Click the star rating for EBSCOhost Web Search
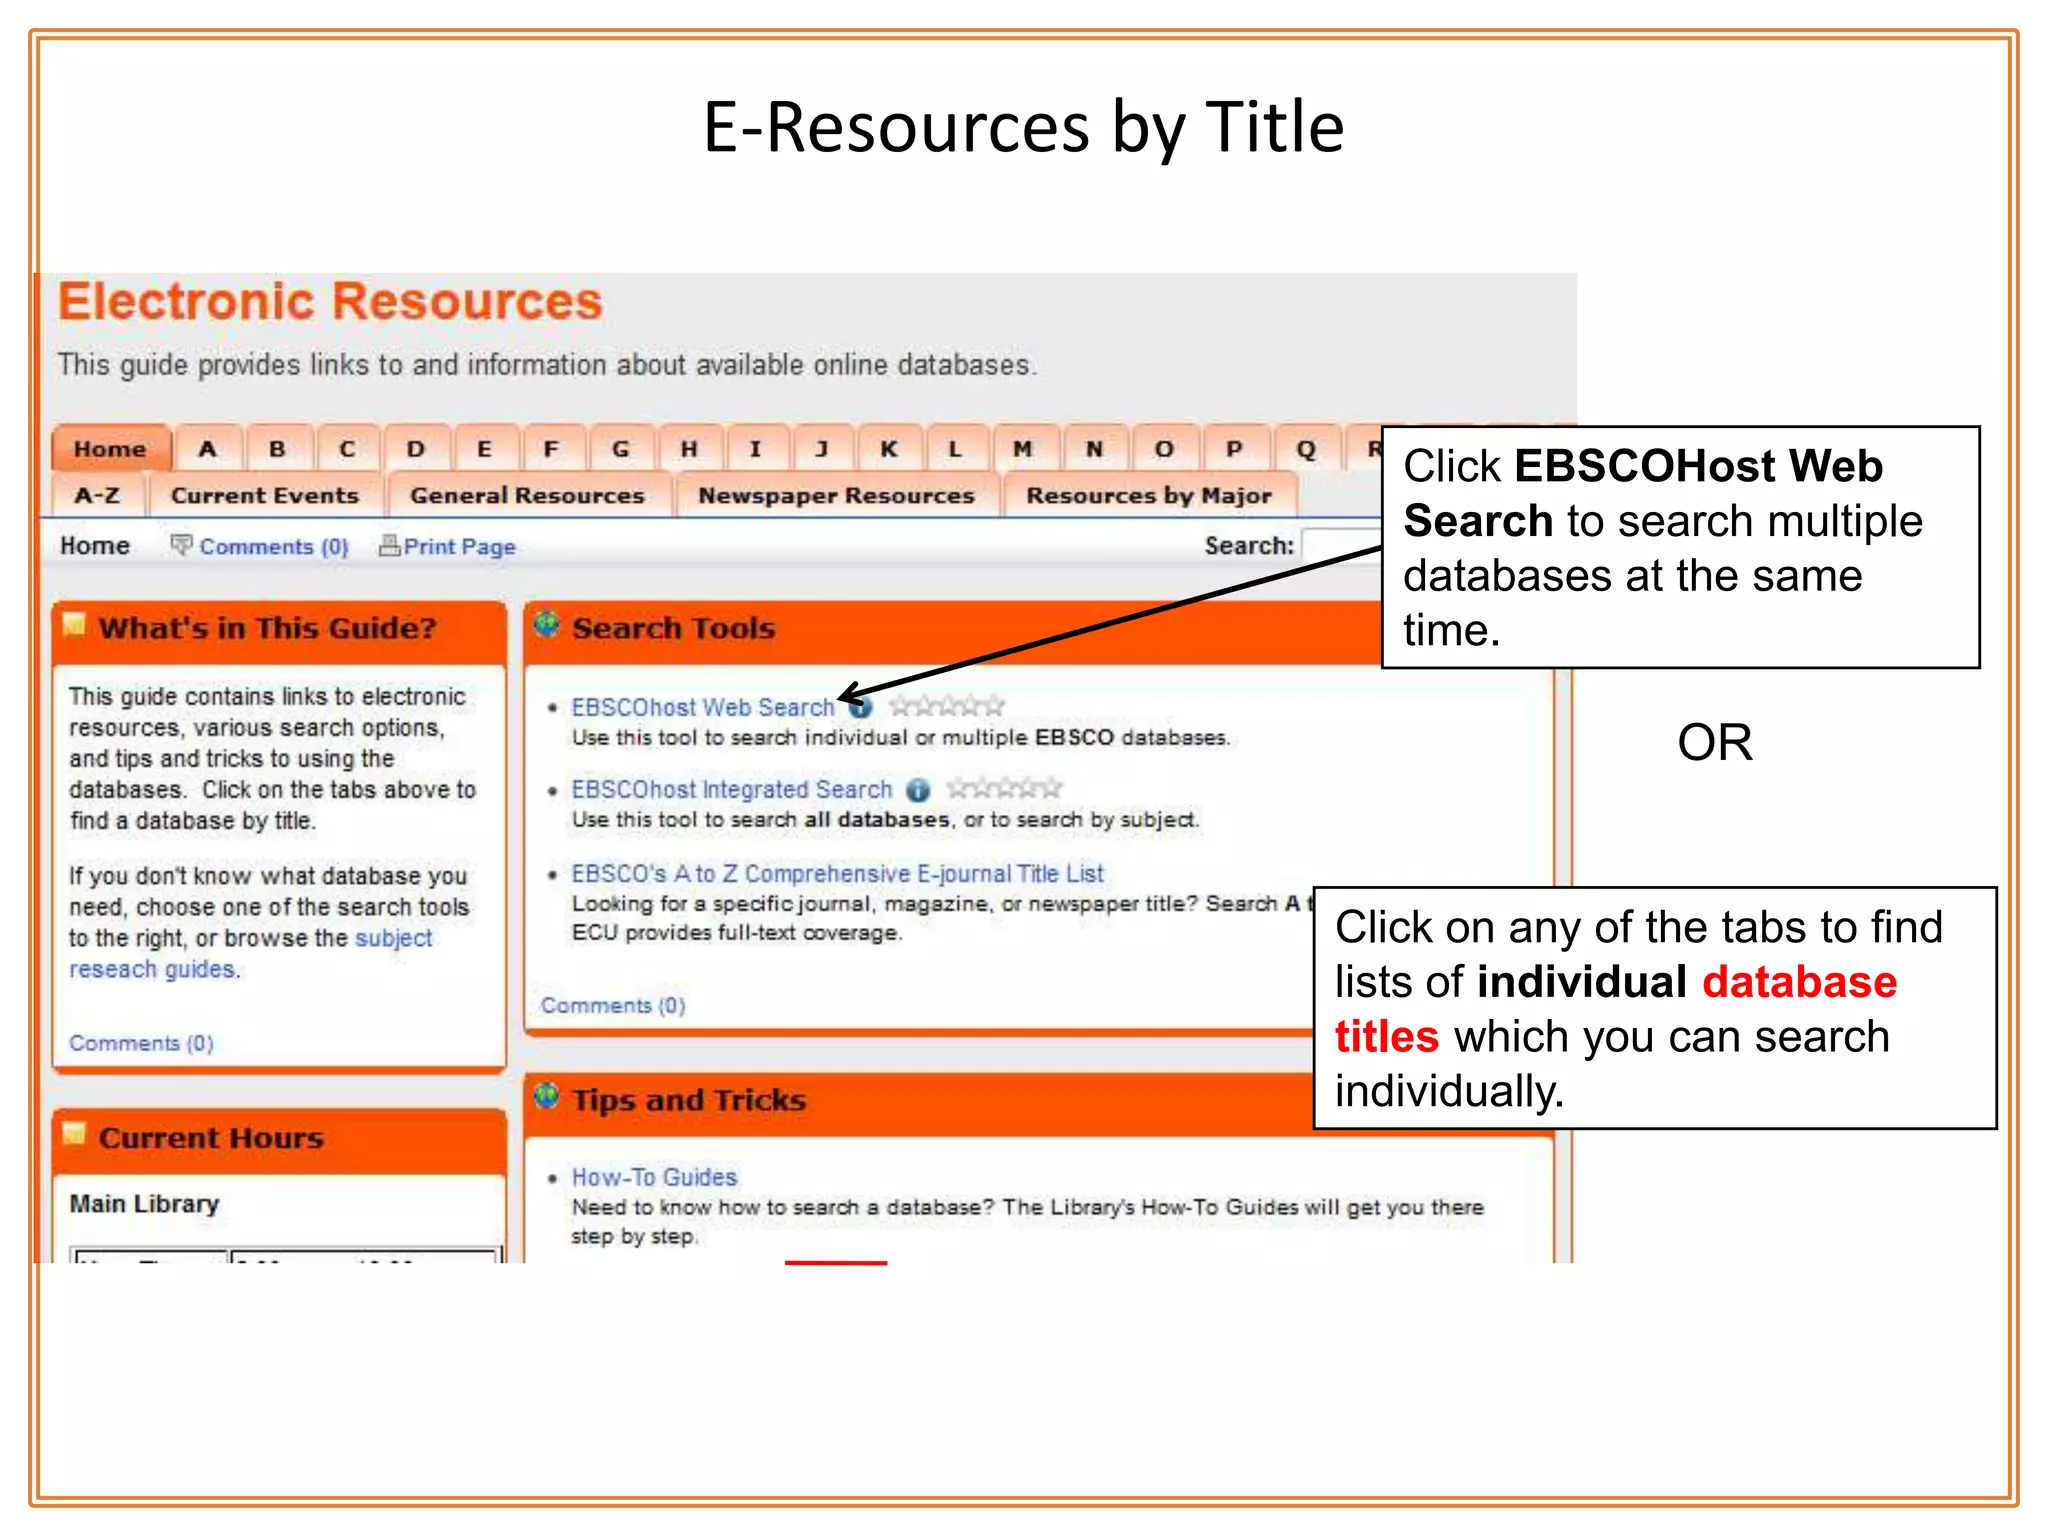 tap(947, 706)
